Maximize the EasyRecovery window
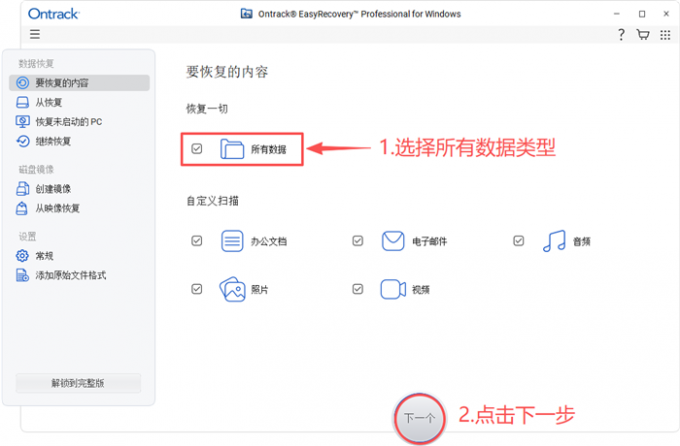Image resolution: width=680 pixels, height=446 pixels. coord(642,14)
